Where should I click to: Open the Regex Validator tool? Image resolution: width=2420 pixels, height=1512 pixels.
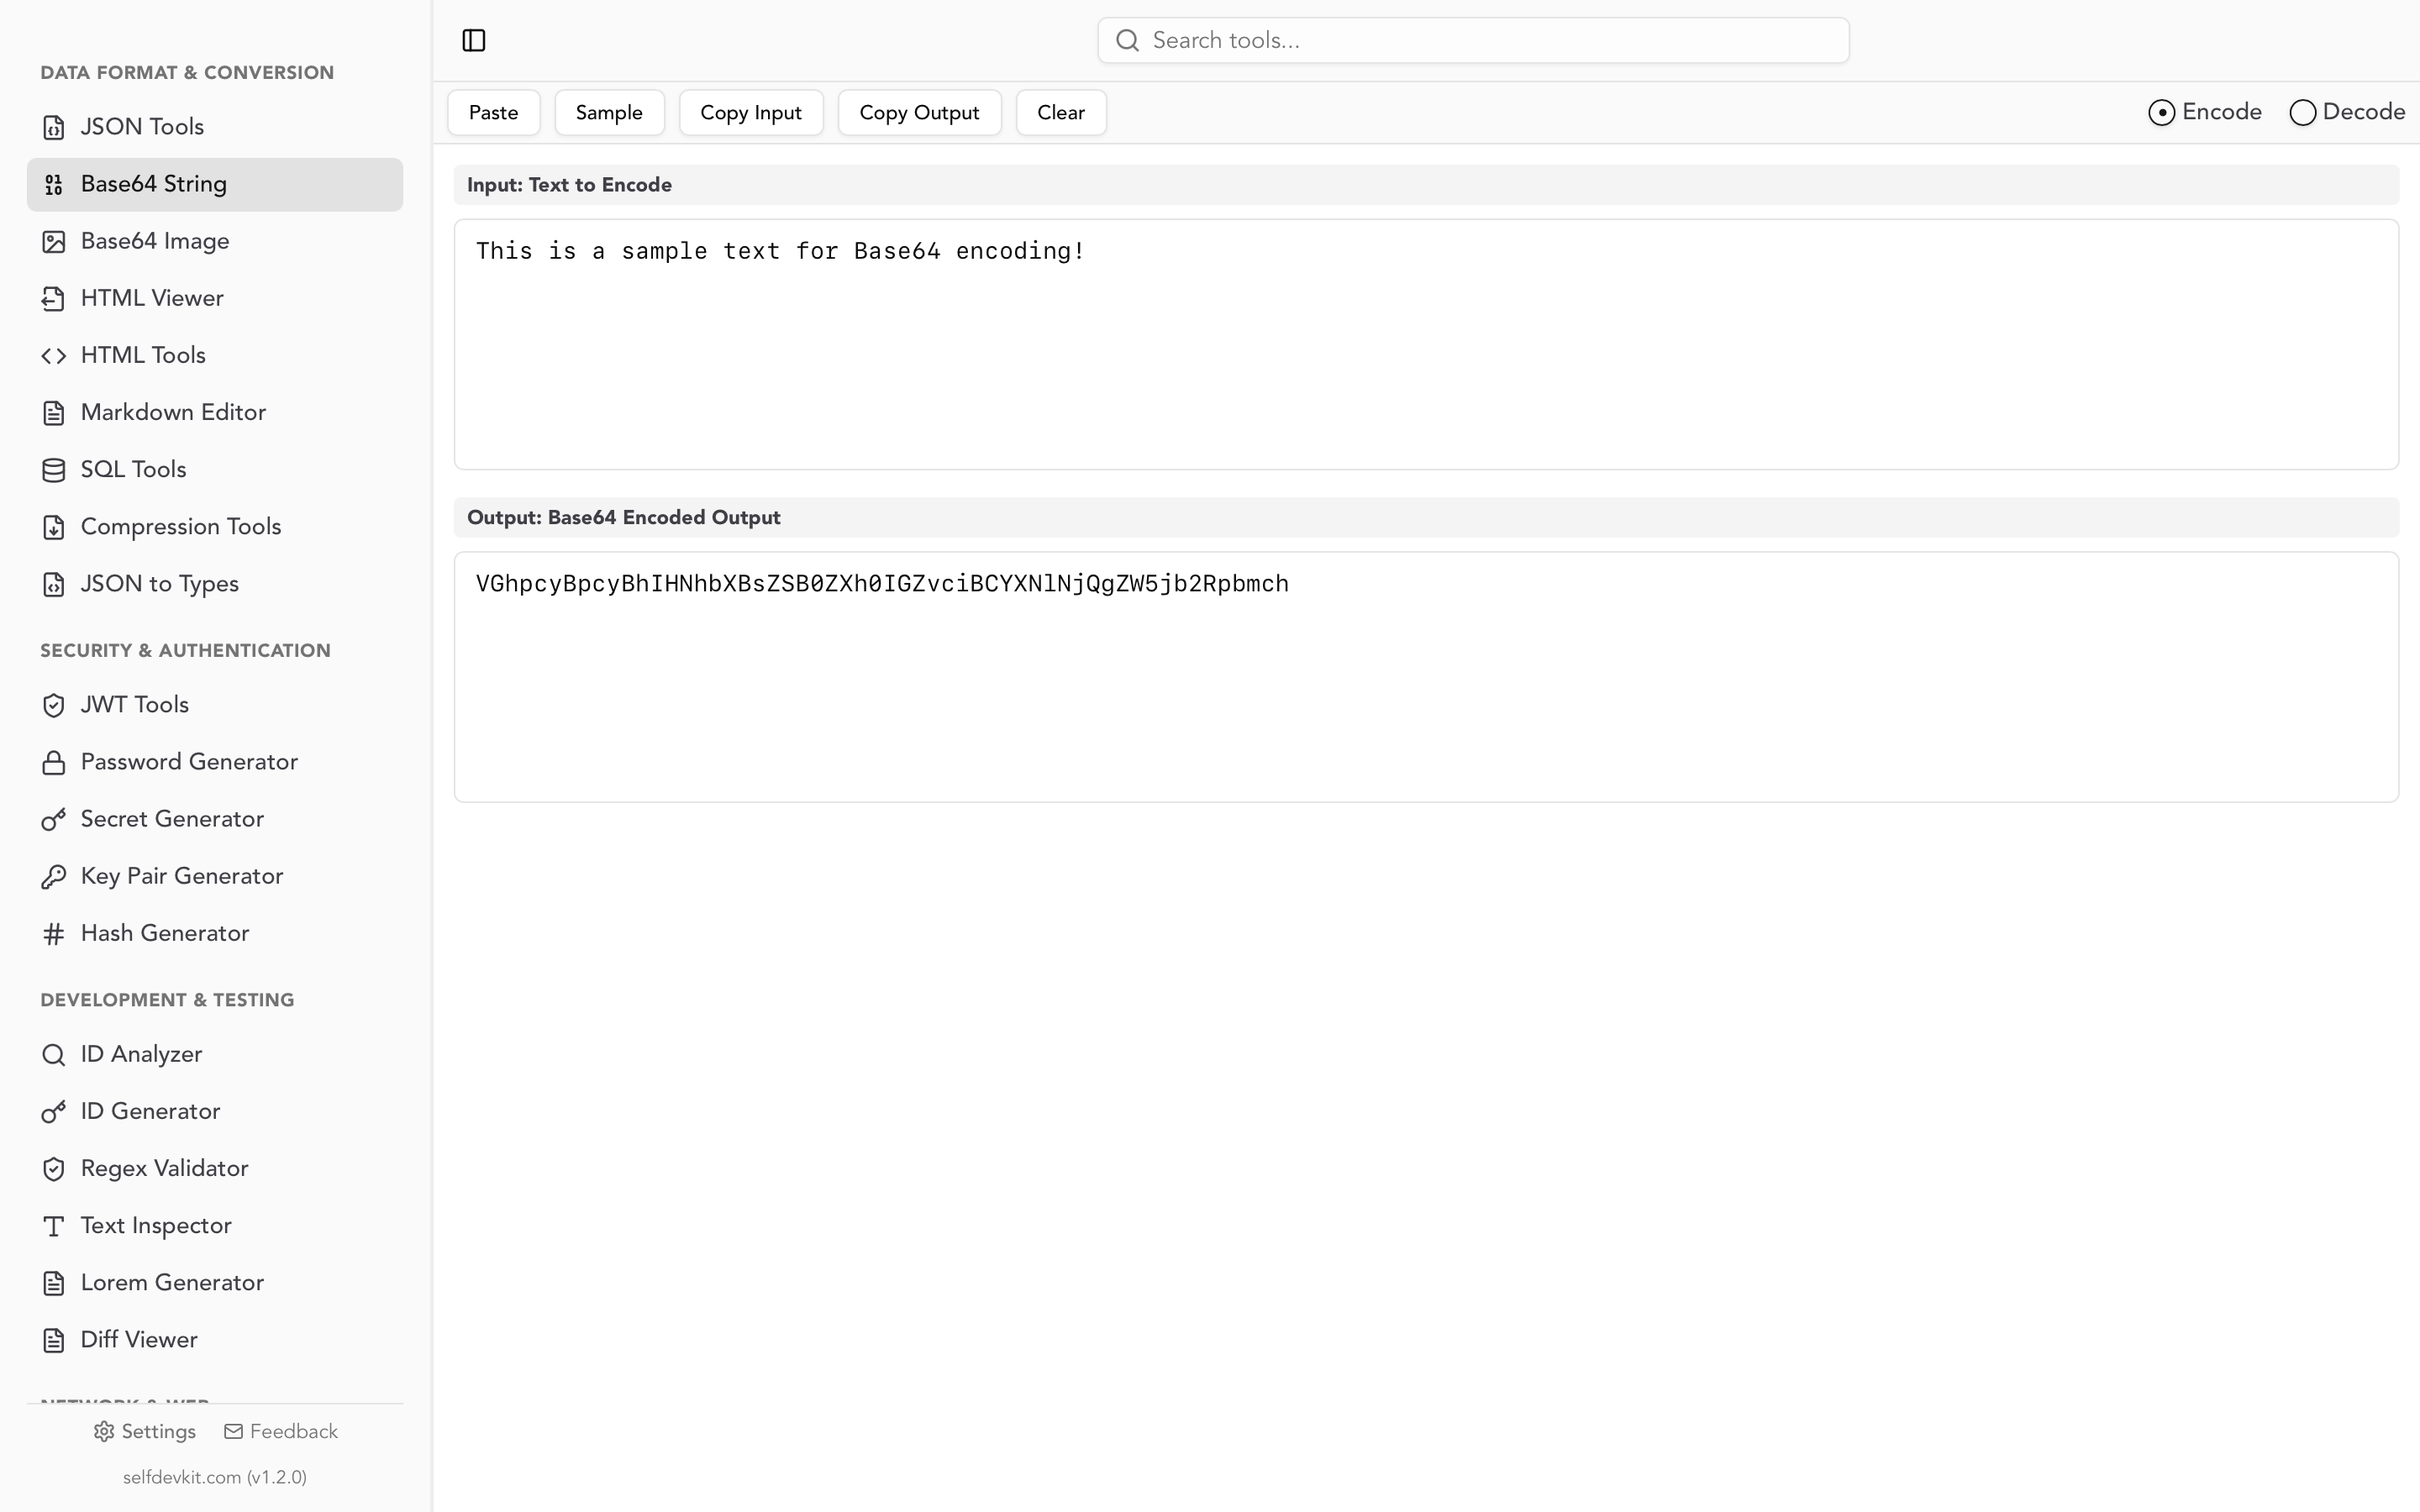coord(215,1168)
